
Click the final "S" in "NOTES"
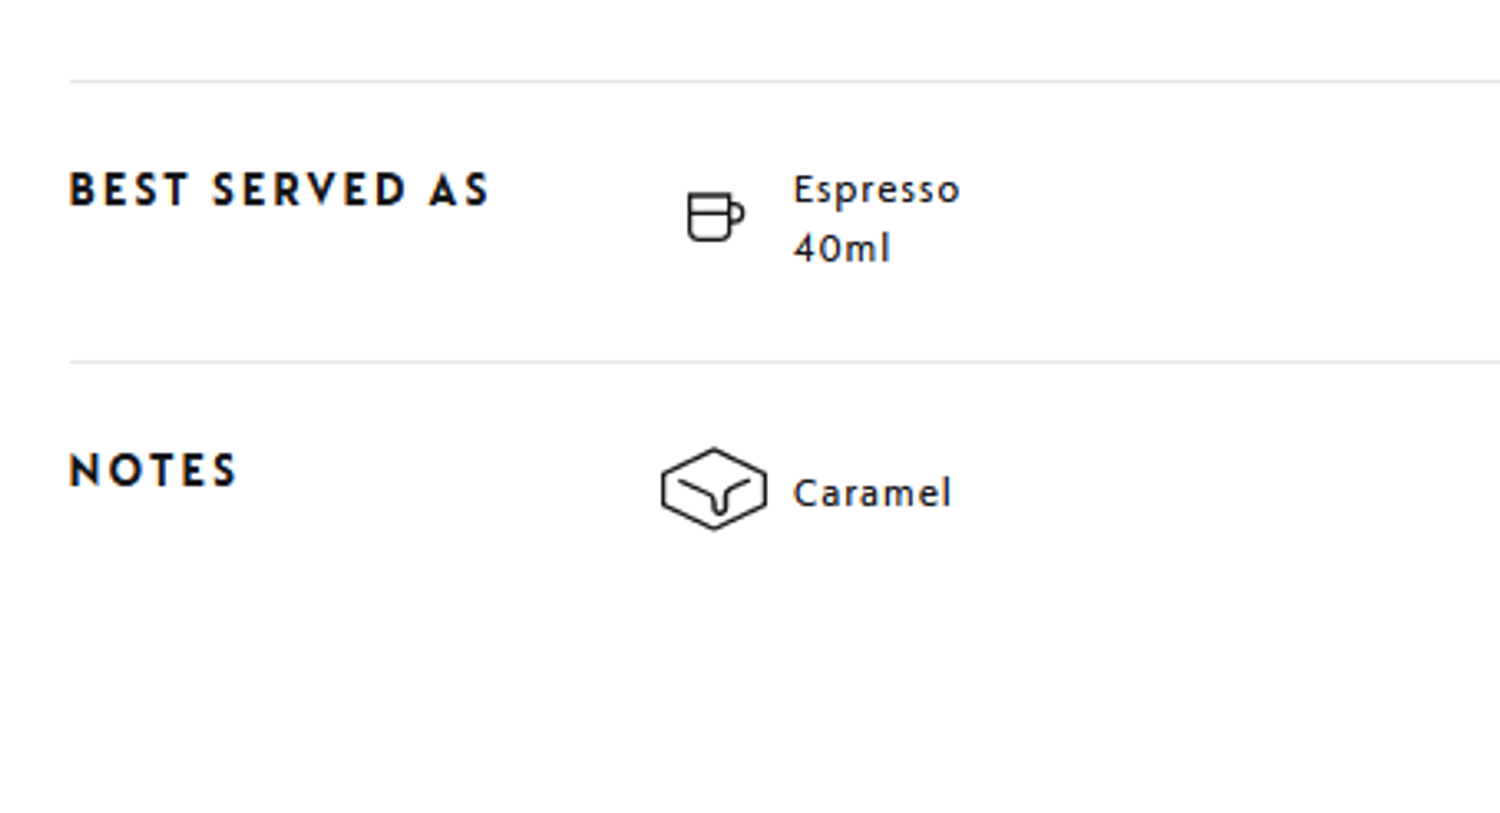point(224,471)
